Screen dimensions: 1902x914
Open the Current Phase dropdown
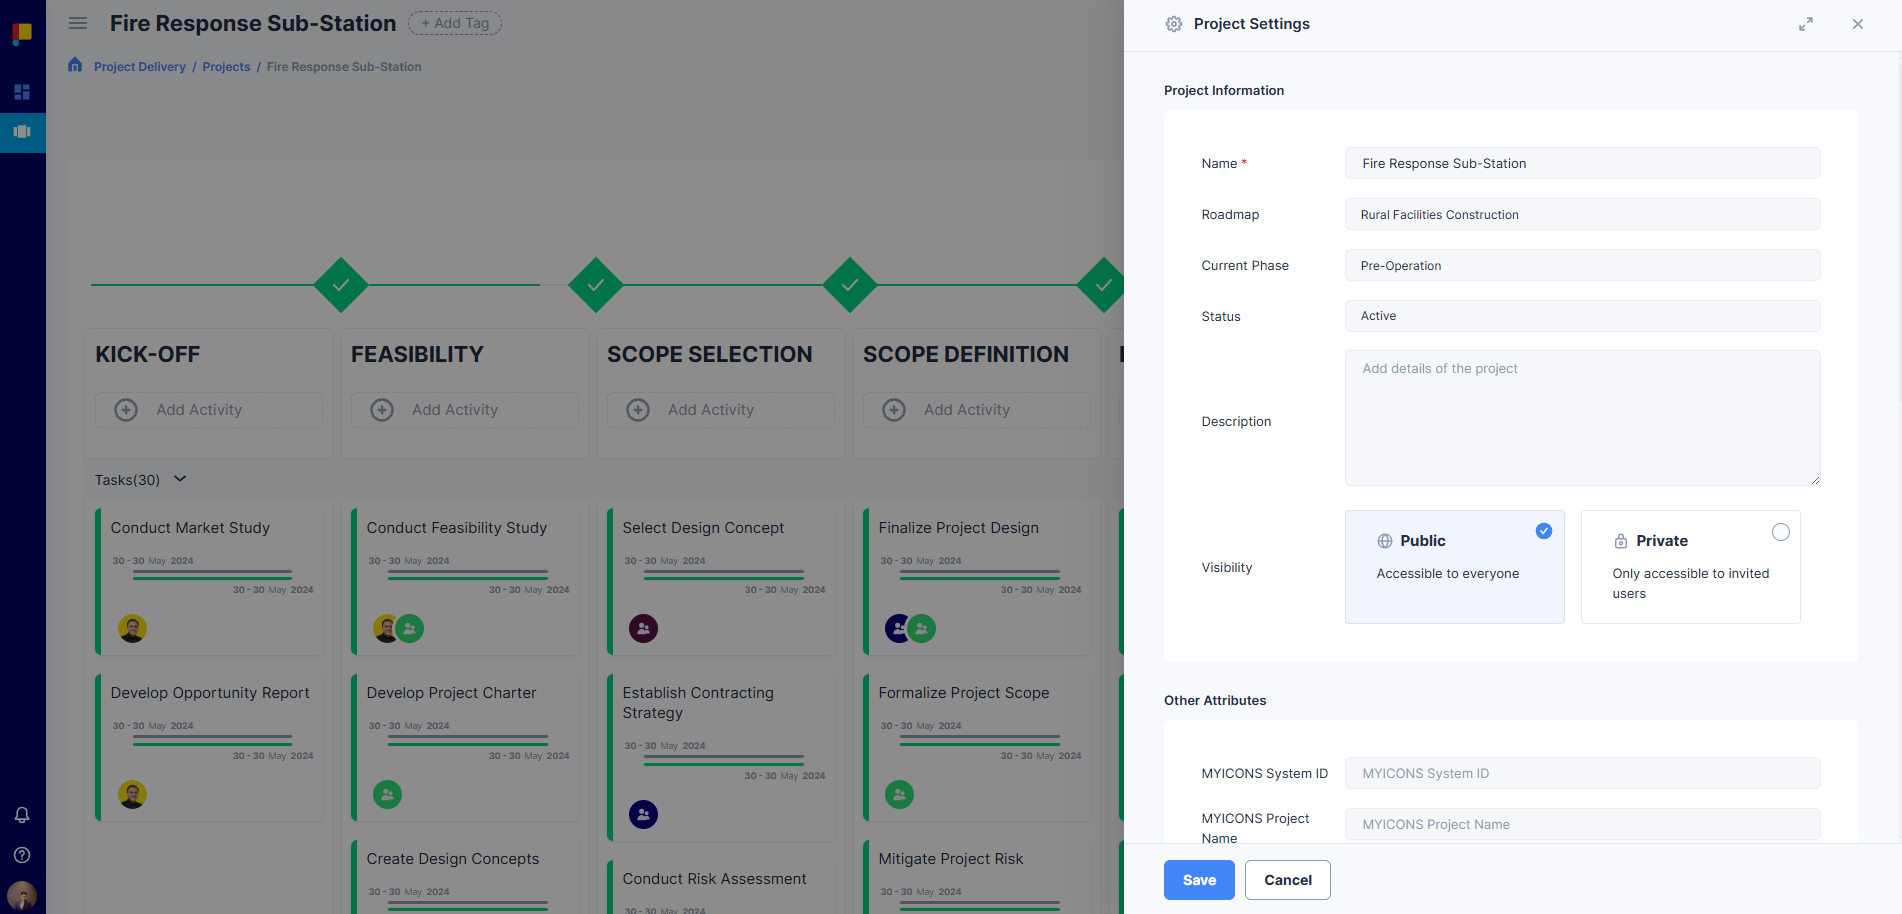(x=1582, y=265)
